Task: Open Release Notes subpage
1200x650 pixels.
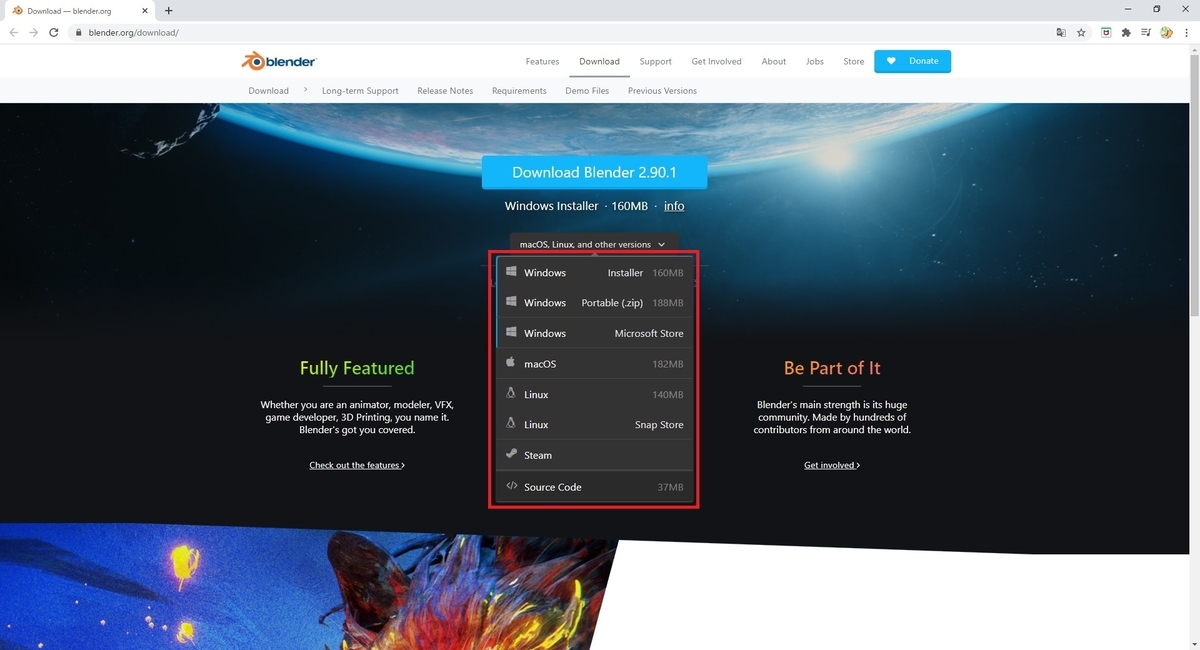Action: point(445,90)
